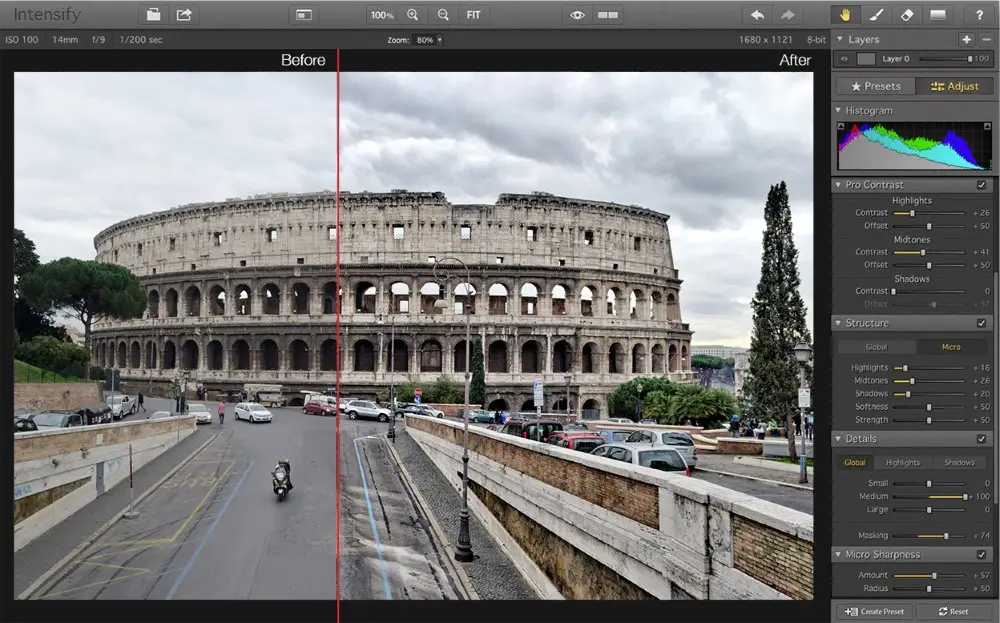Select the Brush tool
Image resolution: width=1000 pixels, height=623 pixels.
point(876,15)
